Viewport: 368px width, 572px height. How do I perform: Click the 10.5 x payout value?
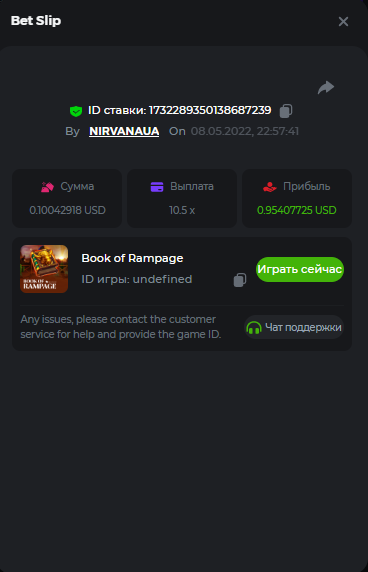pyautogui.click(x=182, y=210)
